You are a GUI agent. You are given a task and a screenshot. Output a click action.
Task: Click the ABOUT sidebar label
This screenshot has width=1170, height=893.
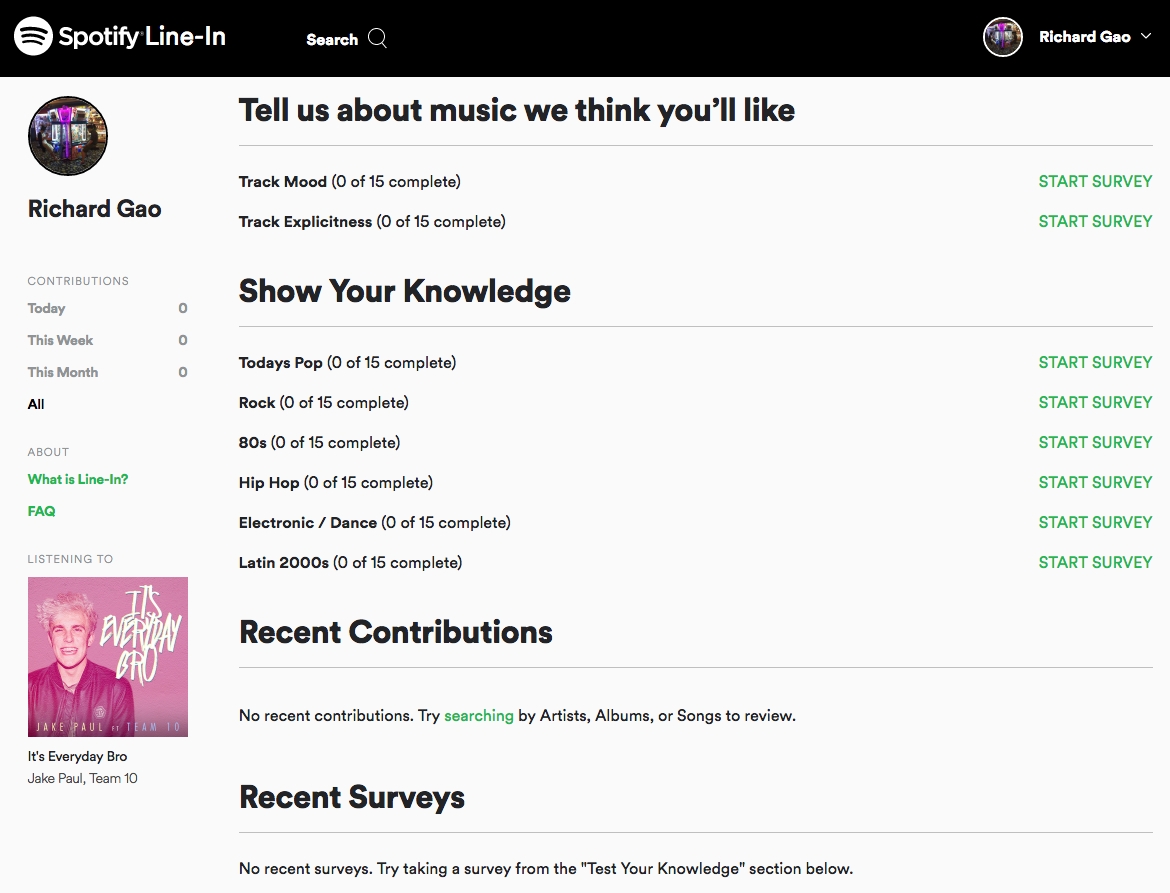tap(49, 452)
